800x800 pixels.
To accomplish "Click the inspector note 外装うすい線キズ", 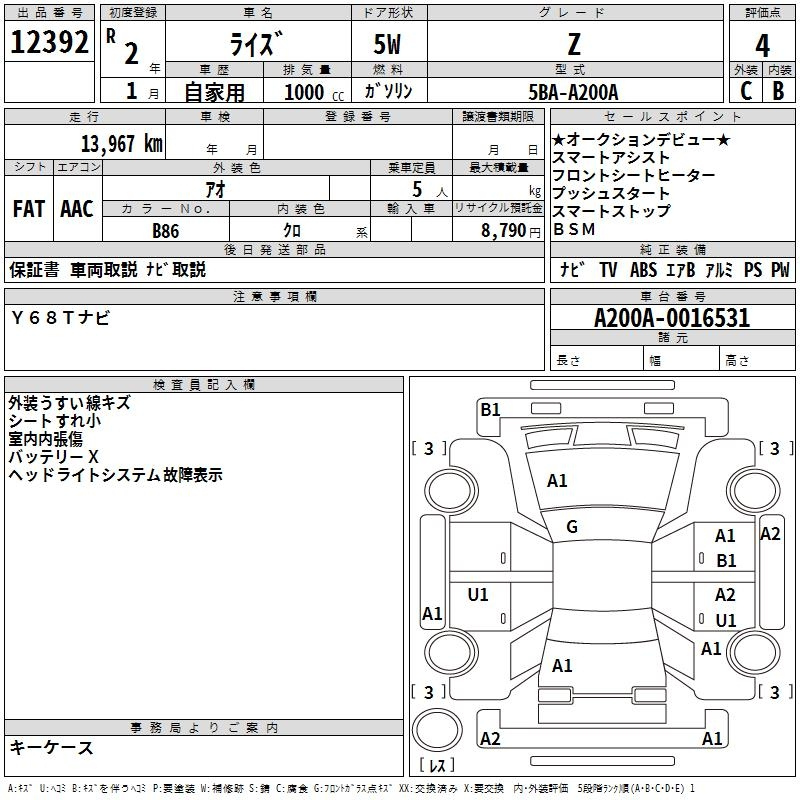I will pos(69,403).
